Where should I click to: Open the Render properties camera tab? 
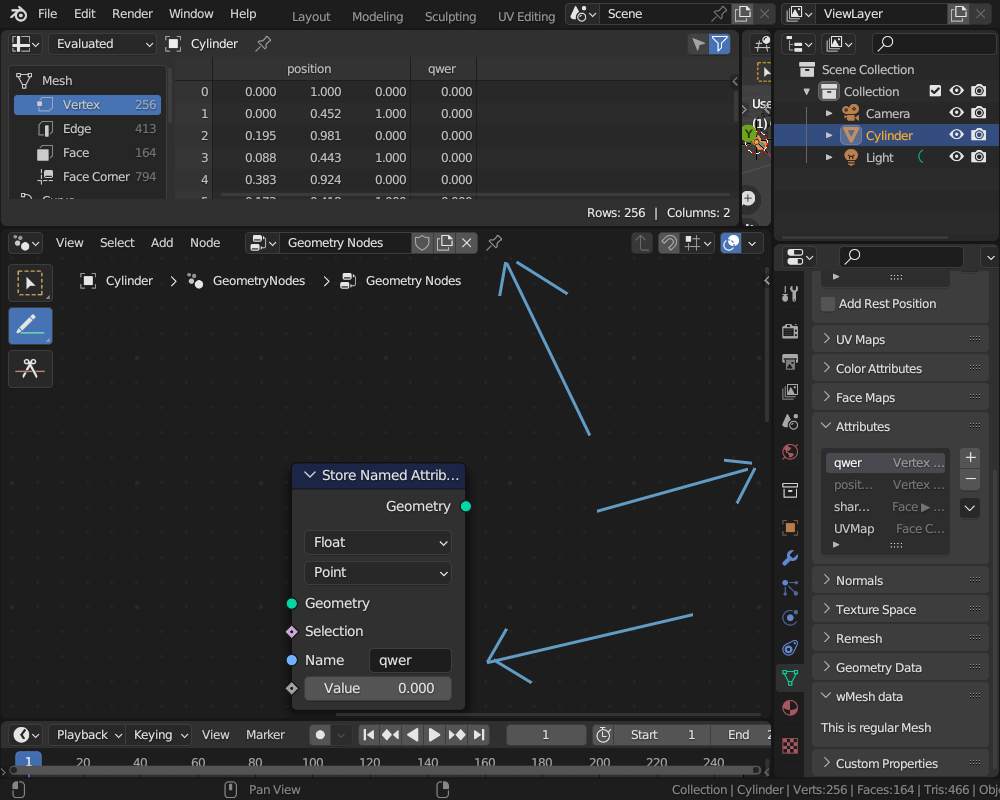pyautogui.click(x=790, y=330)
